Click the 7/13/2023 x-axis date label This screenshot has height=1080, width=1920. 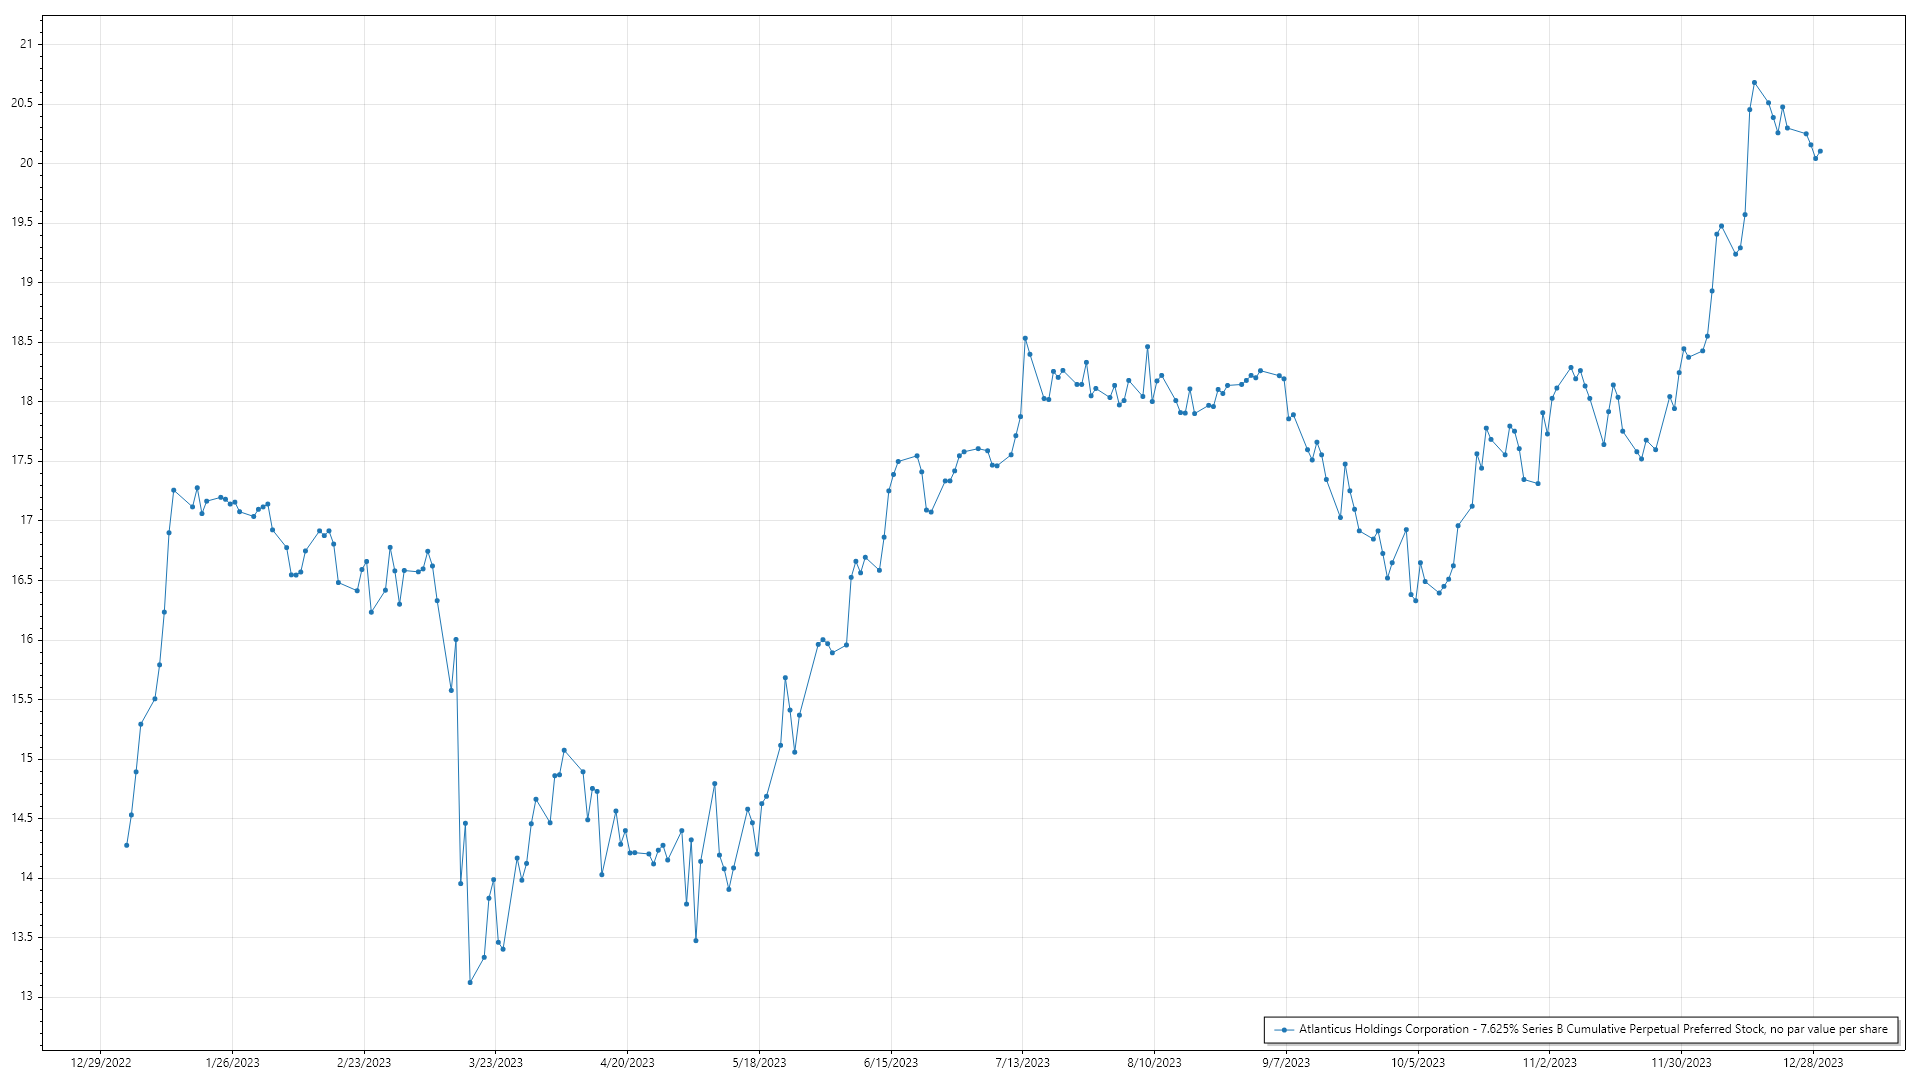[x=1023, y=1063]
